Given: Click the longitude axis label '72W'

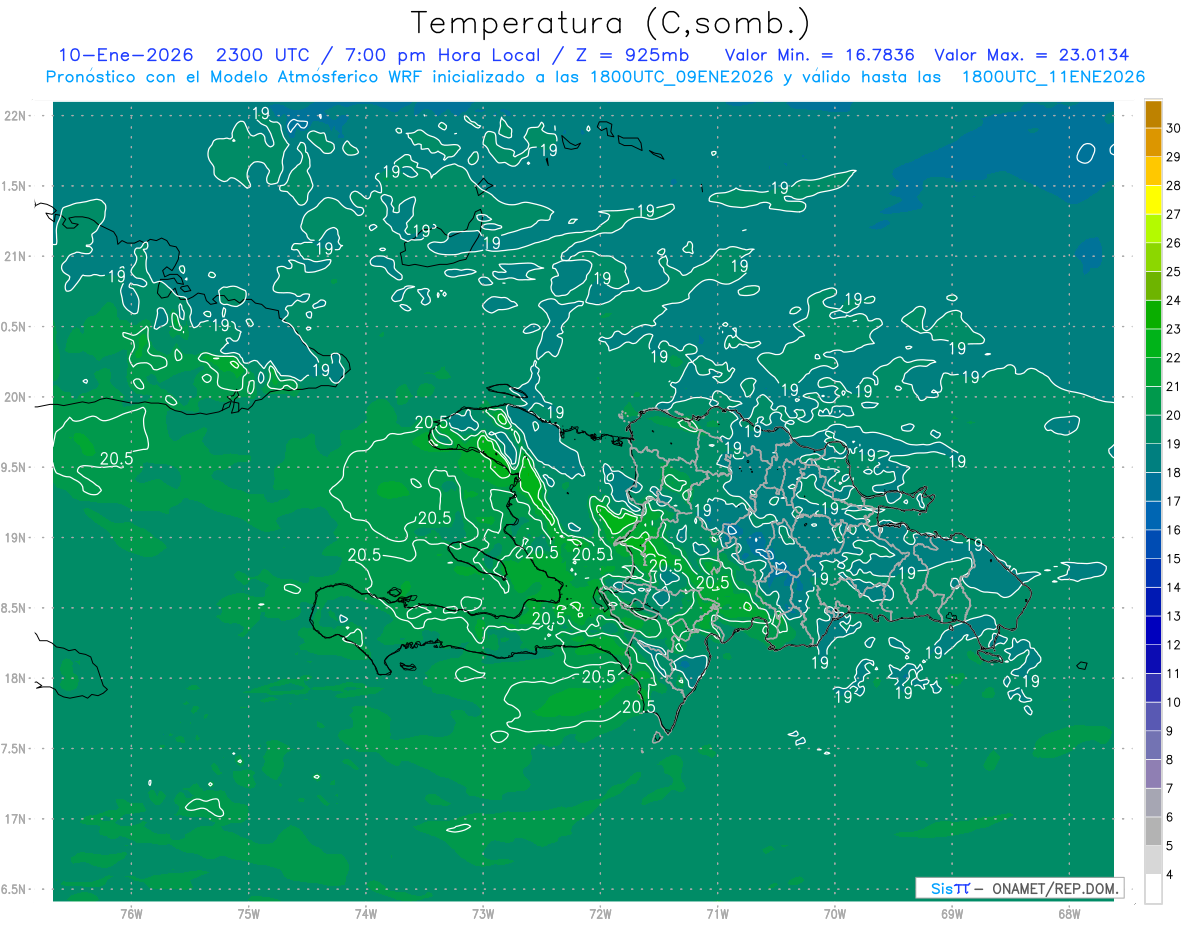Looking at the screenshot, I should [600, 913].
